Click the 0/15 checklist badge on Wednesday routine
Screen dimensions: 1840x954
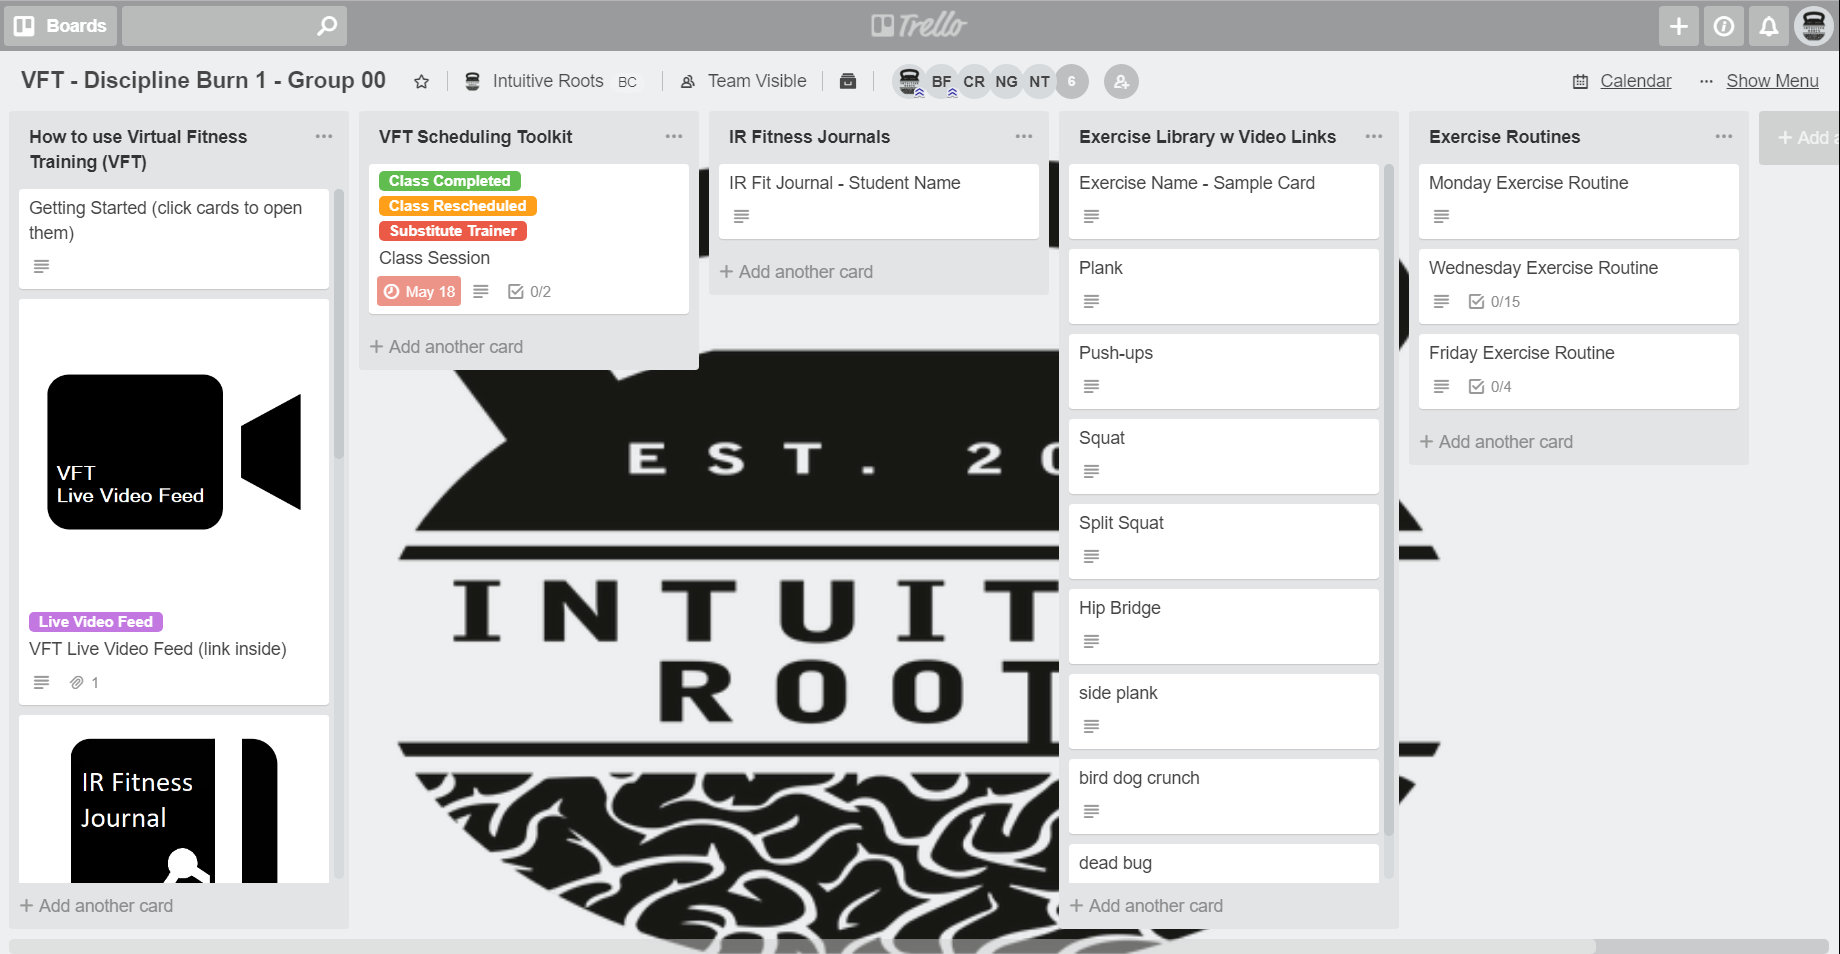(x=1494, y=302)
